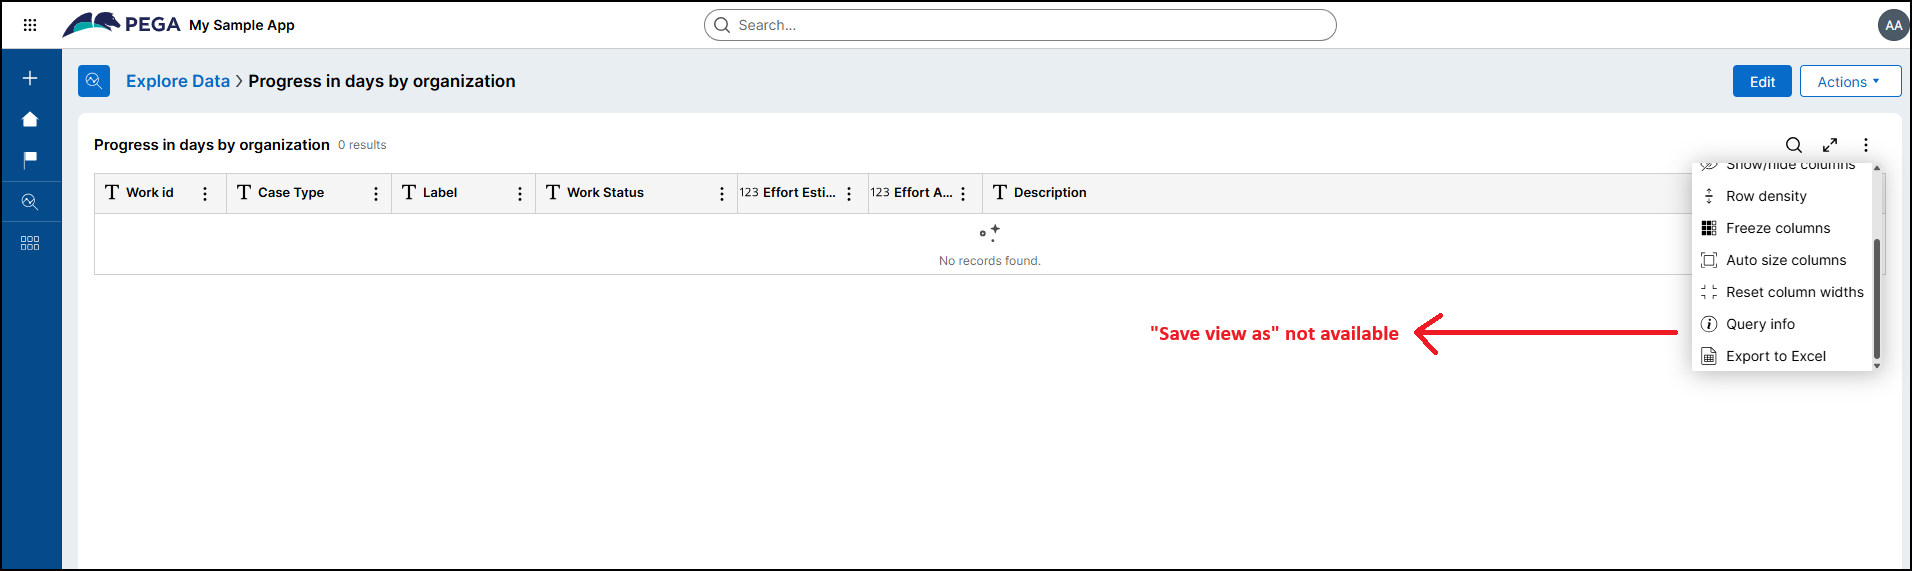This screenshot has width=1912, height=571.
Task: Open Work id column options
Action: (x=205, y=194)
